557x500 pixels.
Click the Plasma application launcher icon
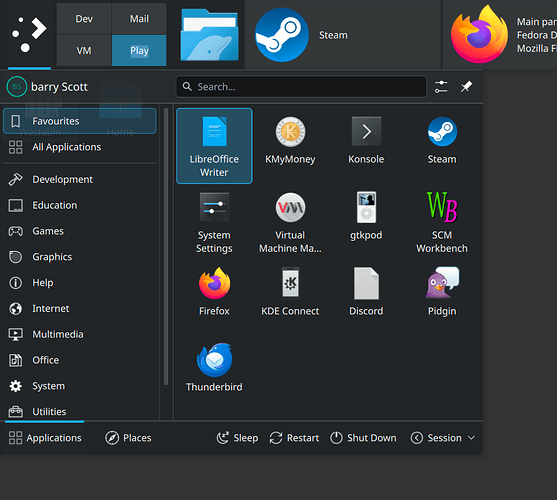pyautogui.click(x=29, y=34)
